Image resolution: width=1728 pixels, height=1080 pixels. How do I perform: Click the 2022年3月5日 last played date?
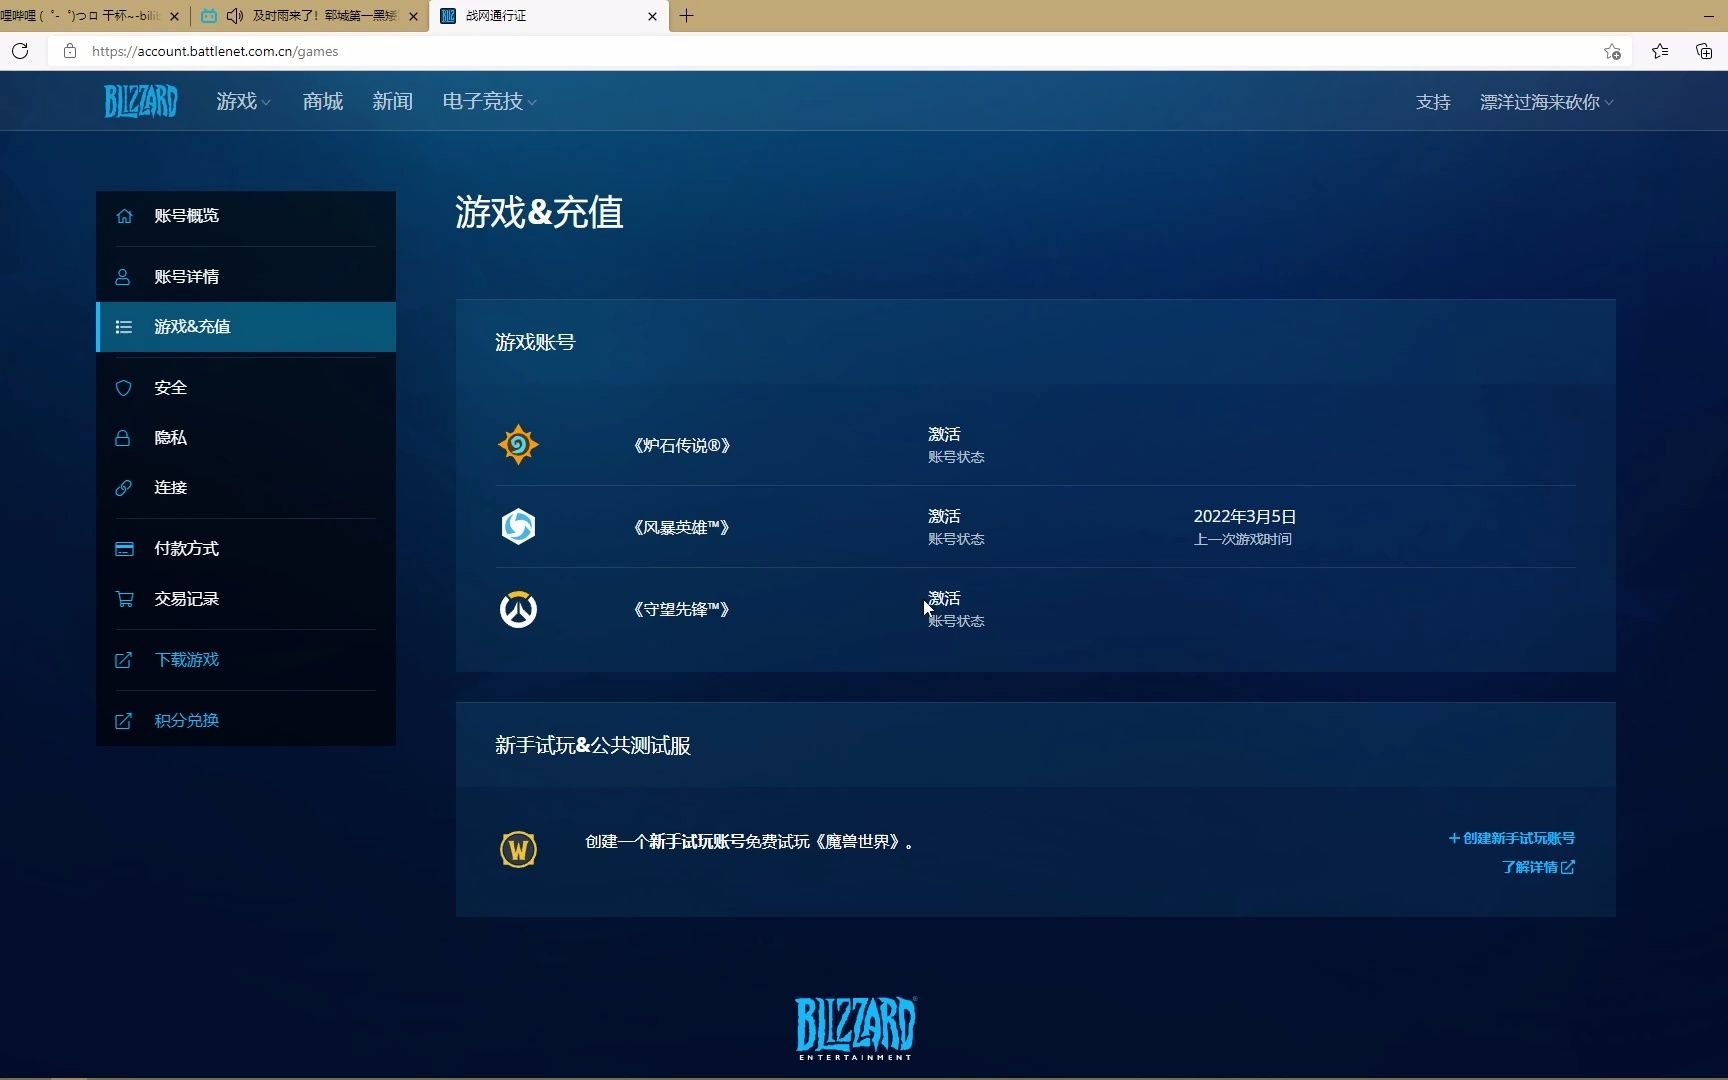(x=1244, y=517)
